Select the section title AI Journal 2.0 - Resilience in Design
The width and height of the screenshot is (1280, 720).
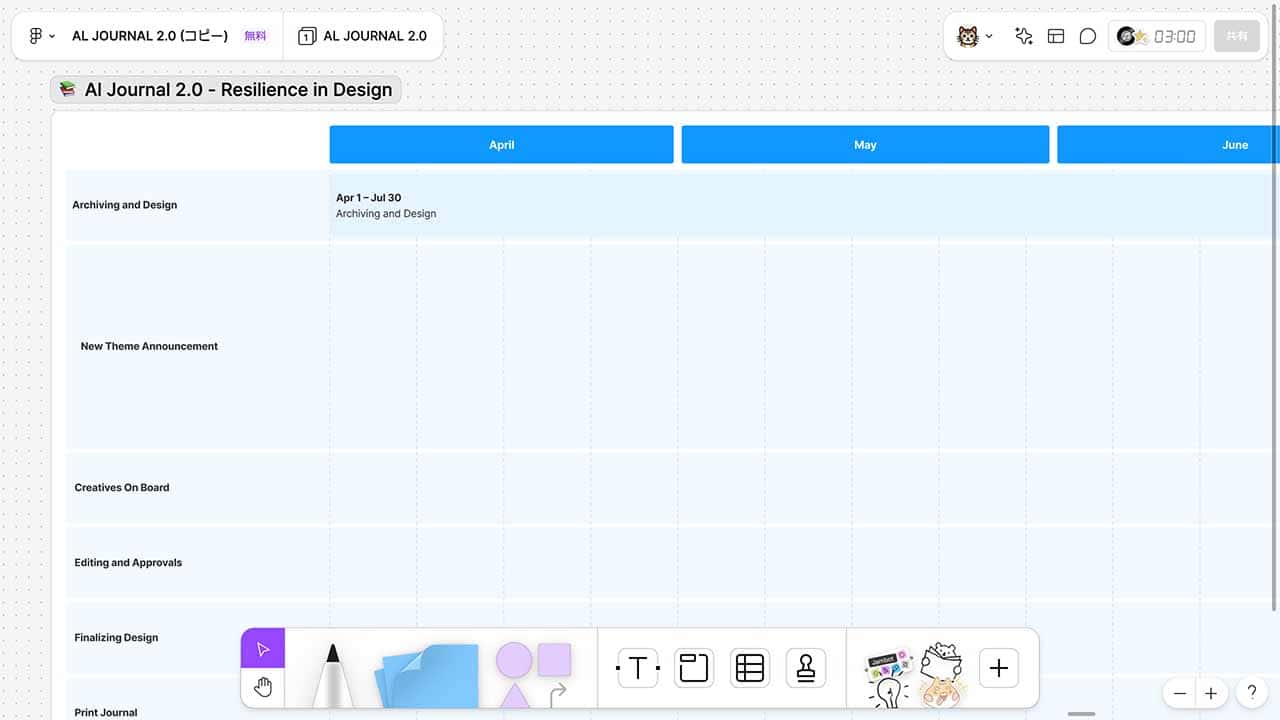tap(226, 90)
